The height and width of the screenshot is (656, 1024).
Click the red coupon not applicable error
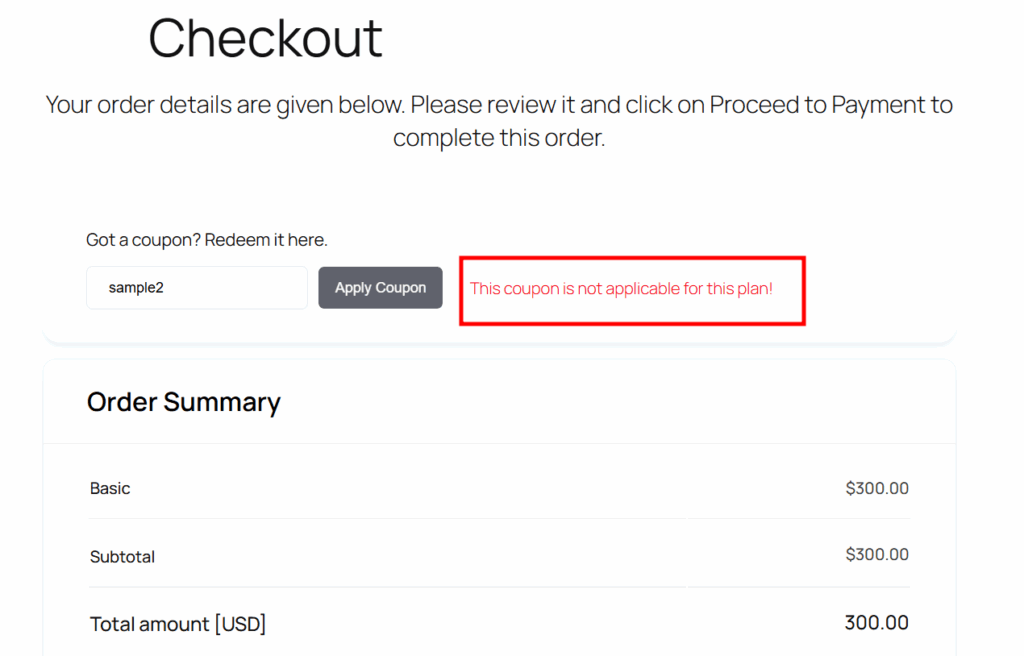[621, 289]
